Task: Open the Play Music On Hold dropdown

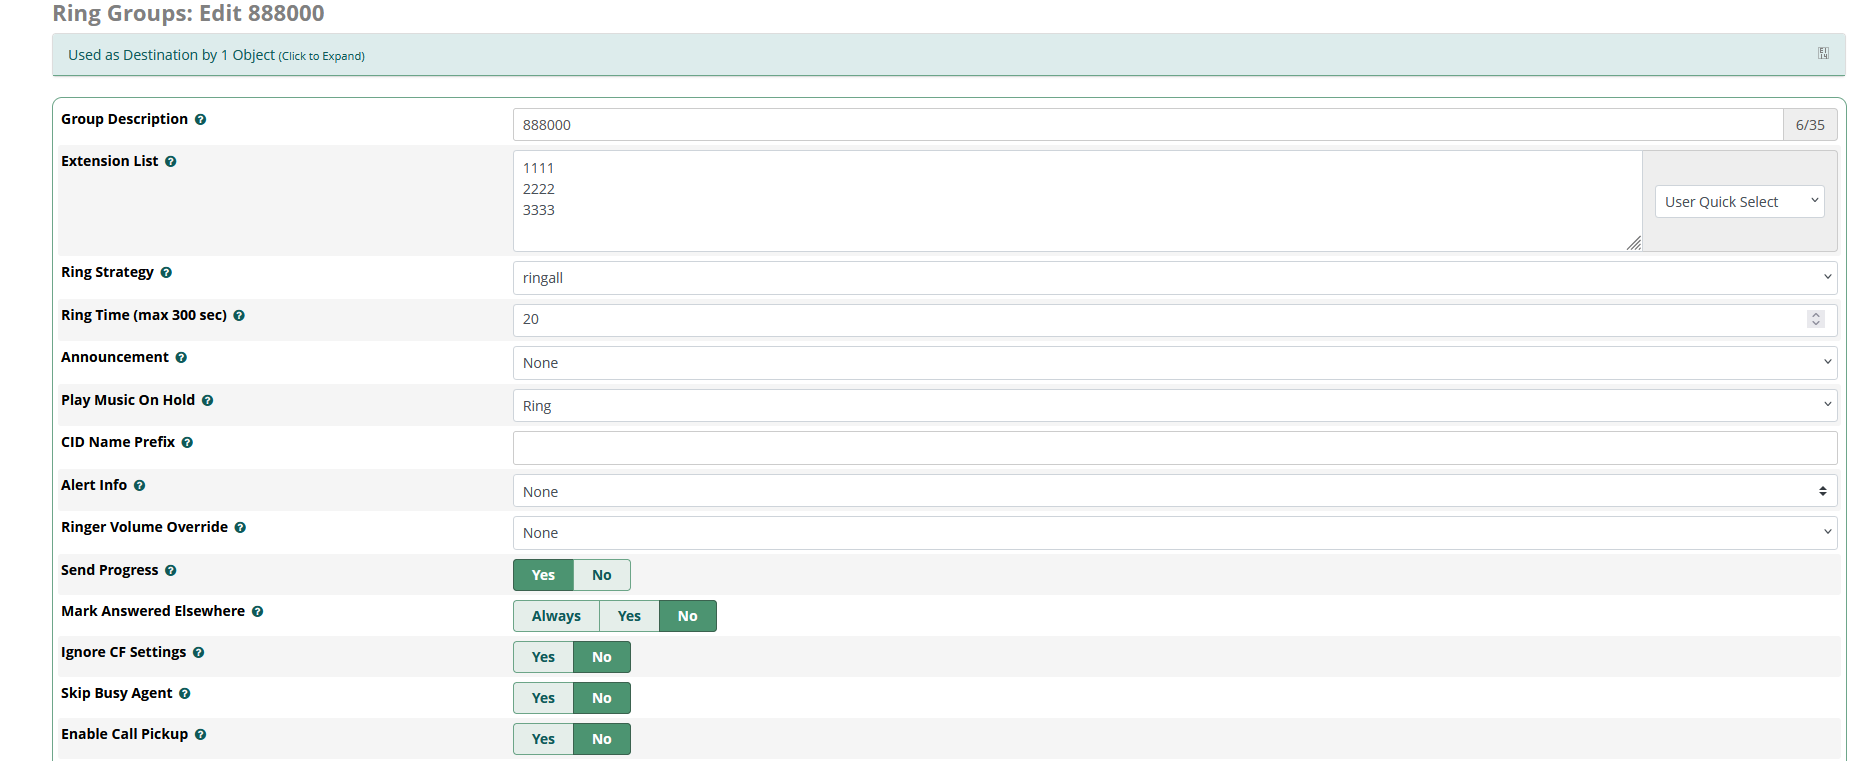Action: pyautogui.click(x=1175, y=406)
